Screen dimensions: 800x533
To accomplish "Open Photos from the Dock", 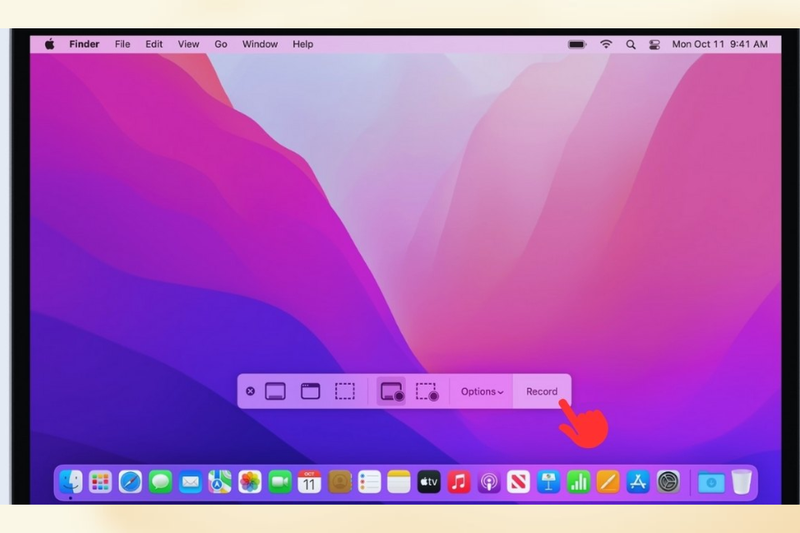I will point(249,482).
